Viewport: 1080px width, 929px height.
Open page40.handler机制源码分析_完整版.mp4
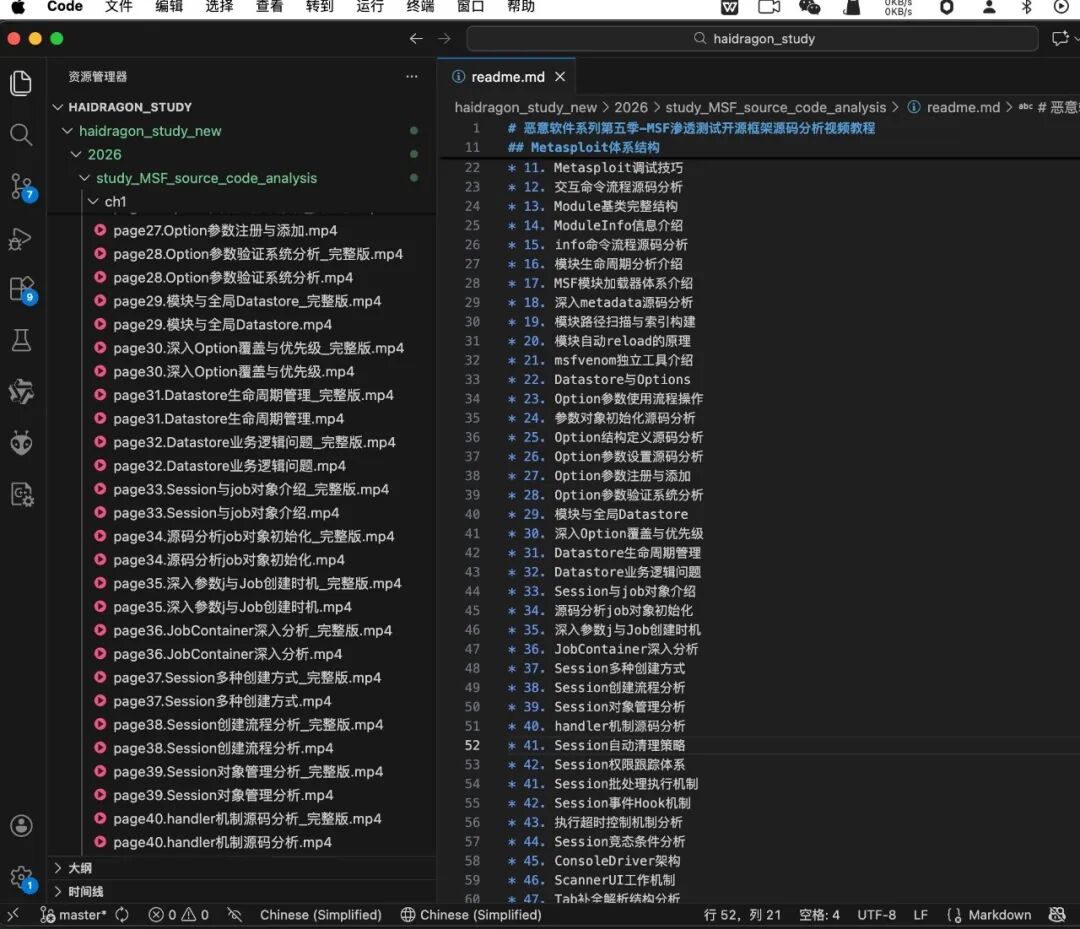pyautogui.click(x=247, y=818)
